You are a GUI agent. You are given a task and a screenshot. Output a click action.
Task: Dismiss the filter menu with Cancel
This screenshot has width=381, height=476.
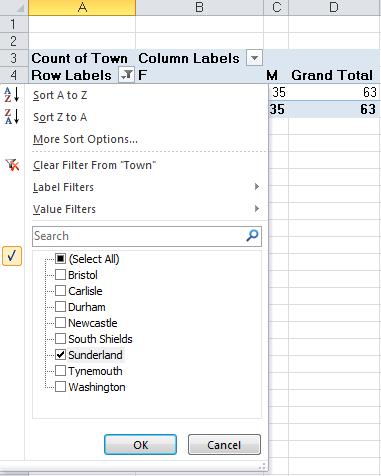point(224,445)
